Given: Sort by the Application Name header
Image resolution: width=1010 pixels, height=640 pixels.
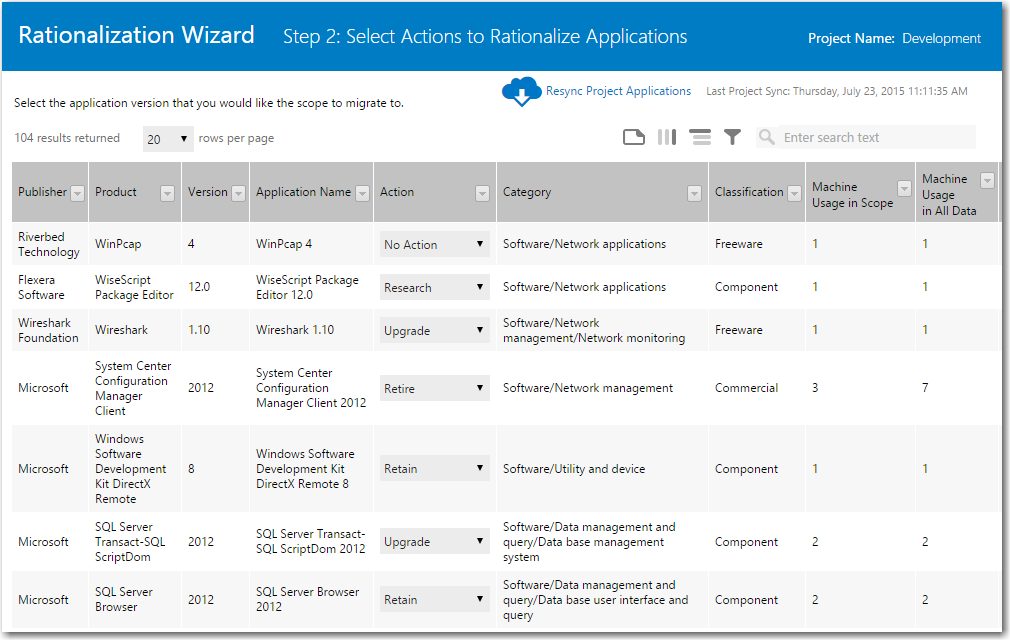Looking at the screenshot, I should pyautogui.click(x=303, y=192).
